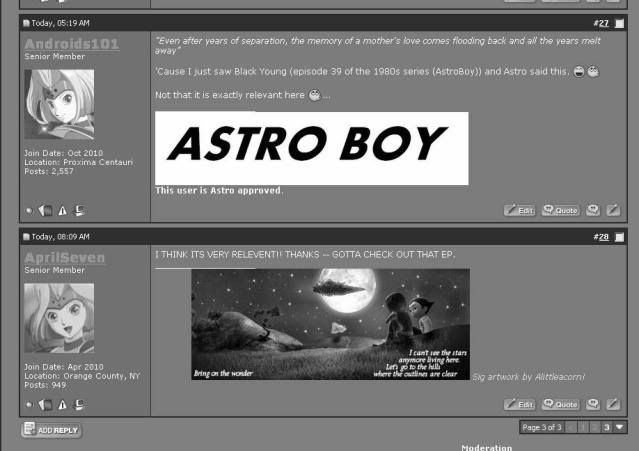Click the 'Moderation' heading at bottom
Screen dimensions: 639x451
point(487,447)
